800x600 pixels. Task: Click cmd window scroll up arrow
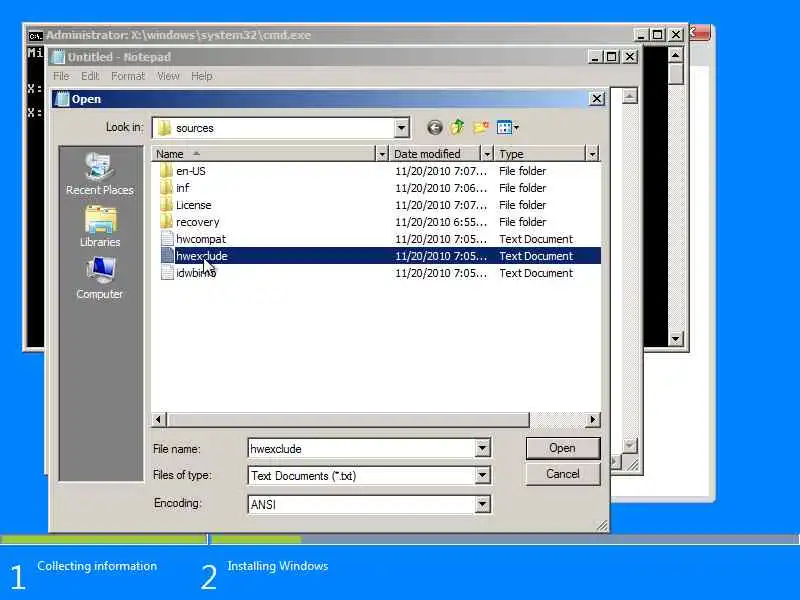point(676,55)
